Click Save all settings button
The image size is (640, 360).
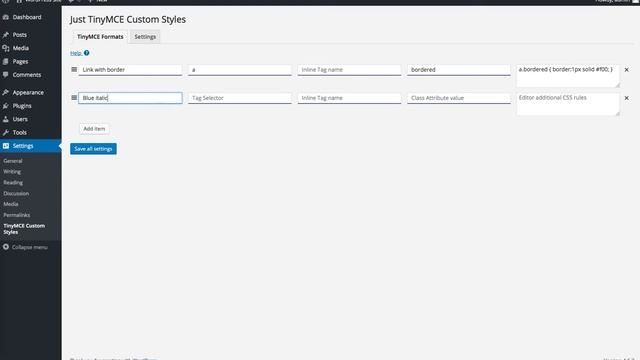click(x=93, y=149)
